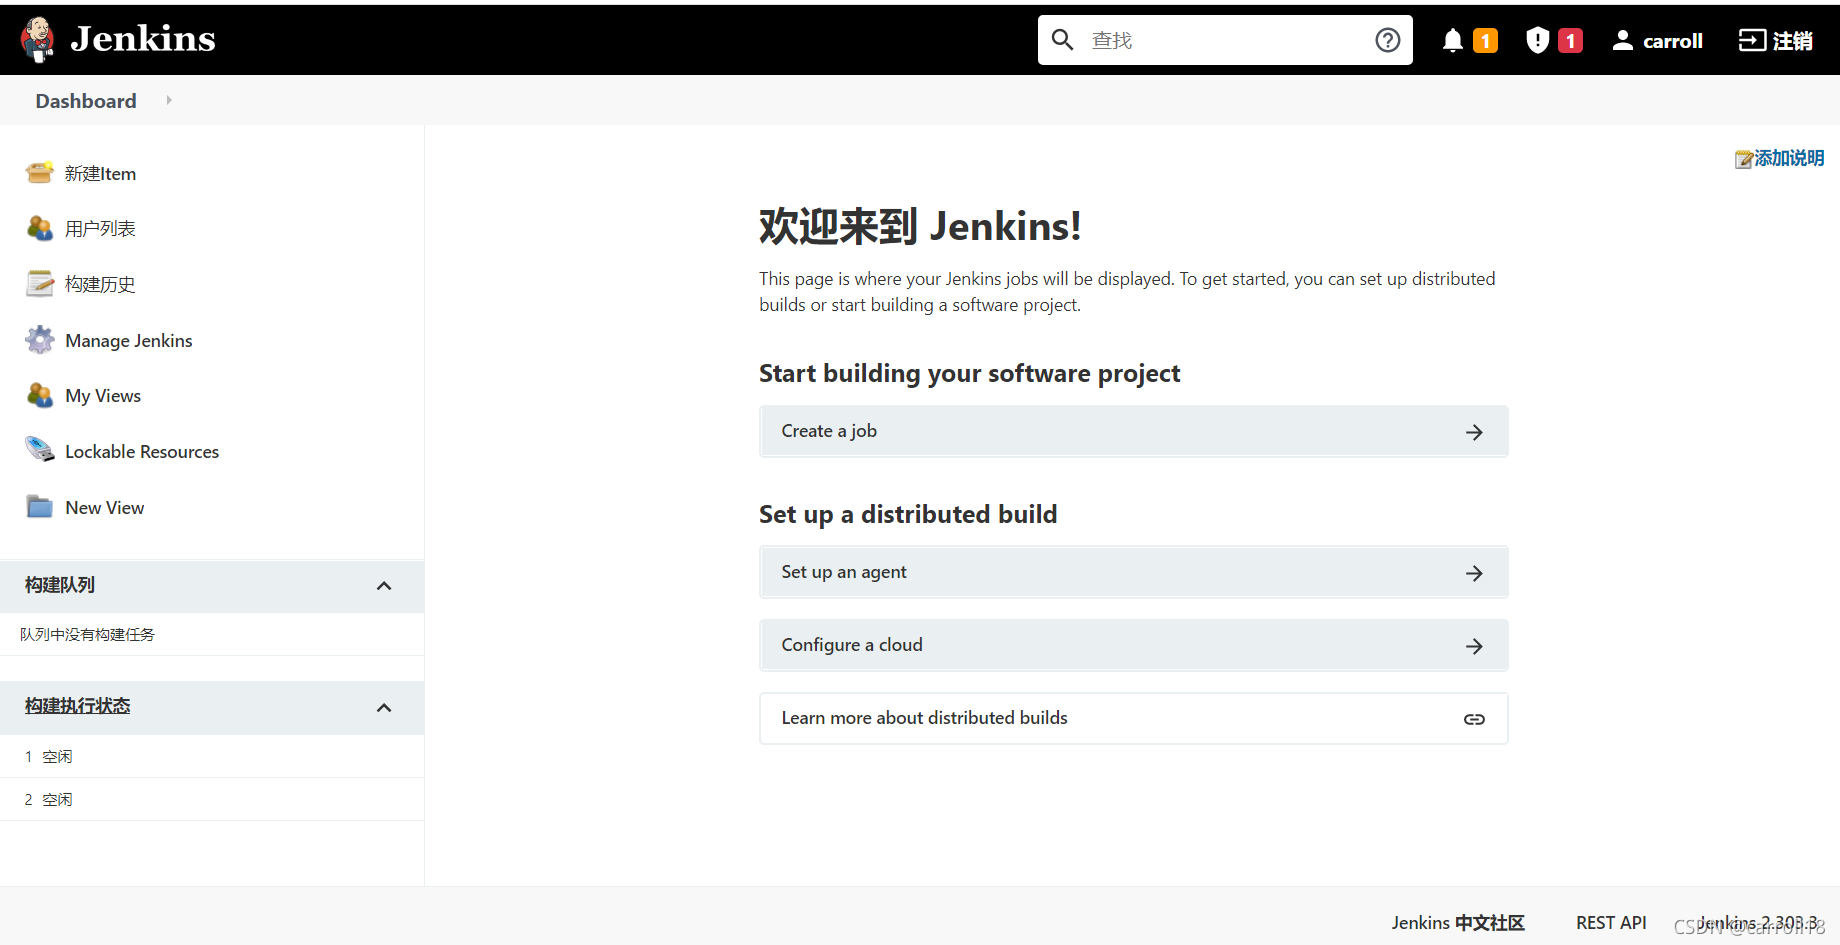
Task: Collapse the 构建执行状态 panel
Action: [x=384, y=708]
